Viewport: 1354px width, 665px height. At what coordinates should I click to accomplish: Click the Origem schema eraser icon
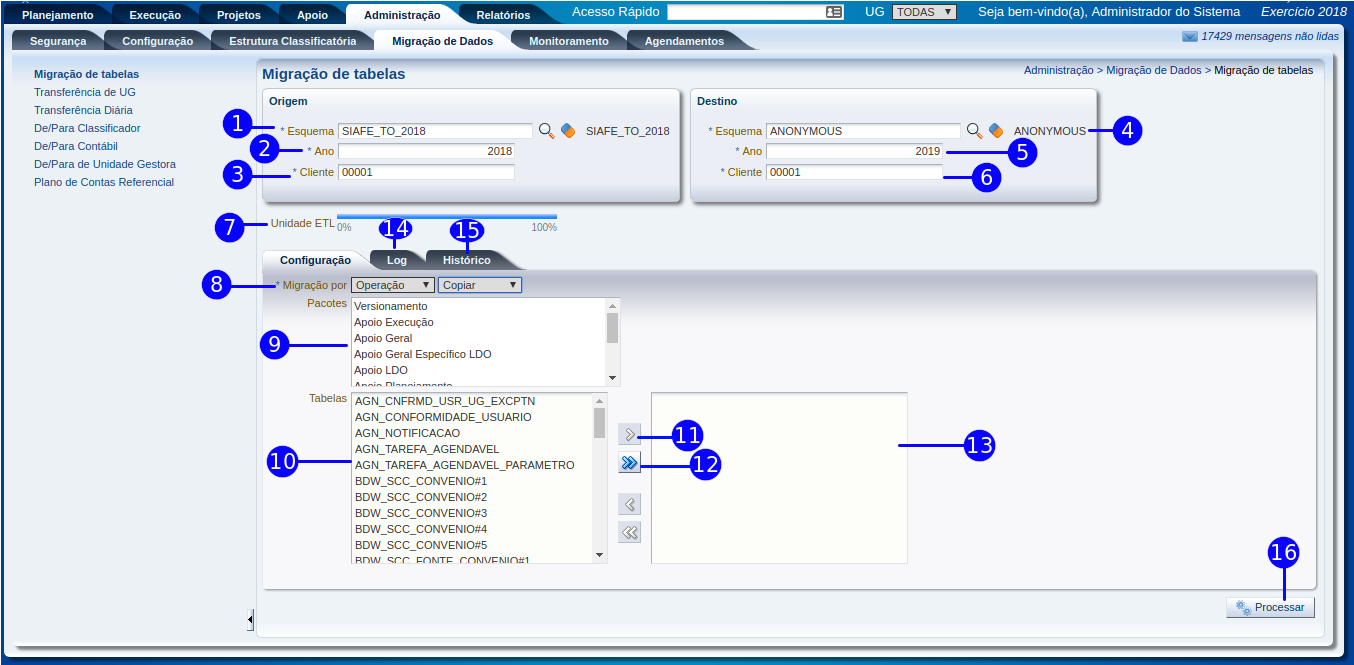point(568,131)
